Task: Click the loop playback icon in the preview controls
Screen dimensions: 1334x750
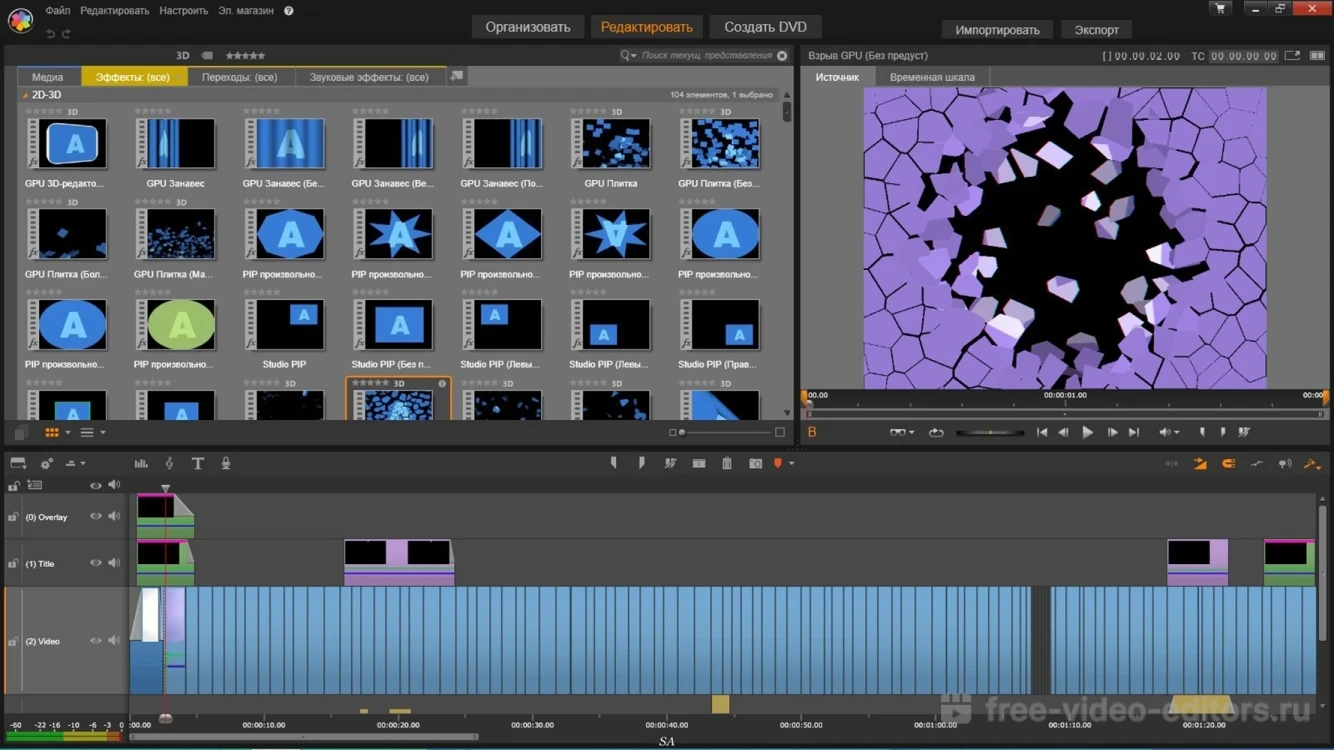Action: coord(936,433)
